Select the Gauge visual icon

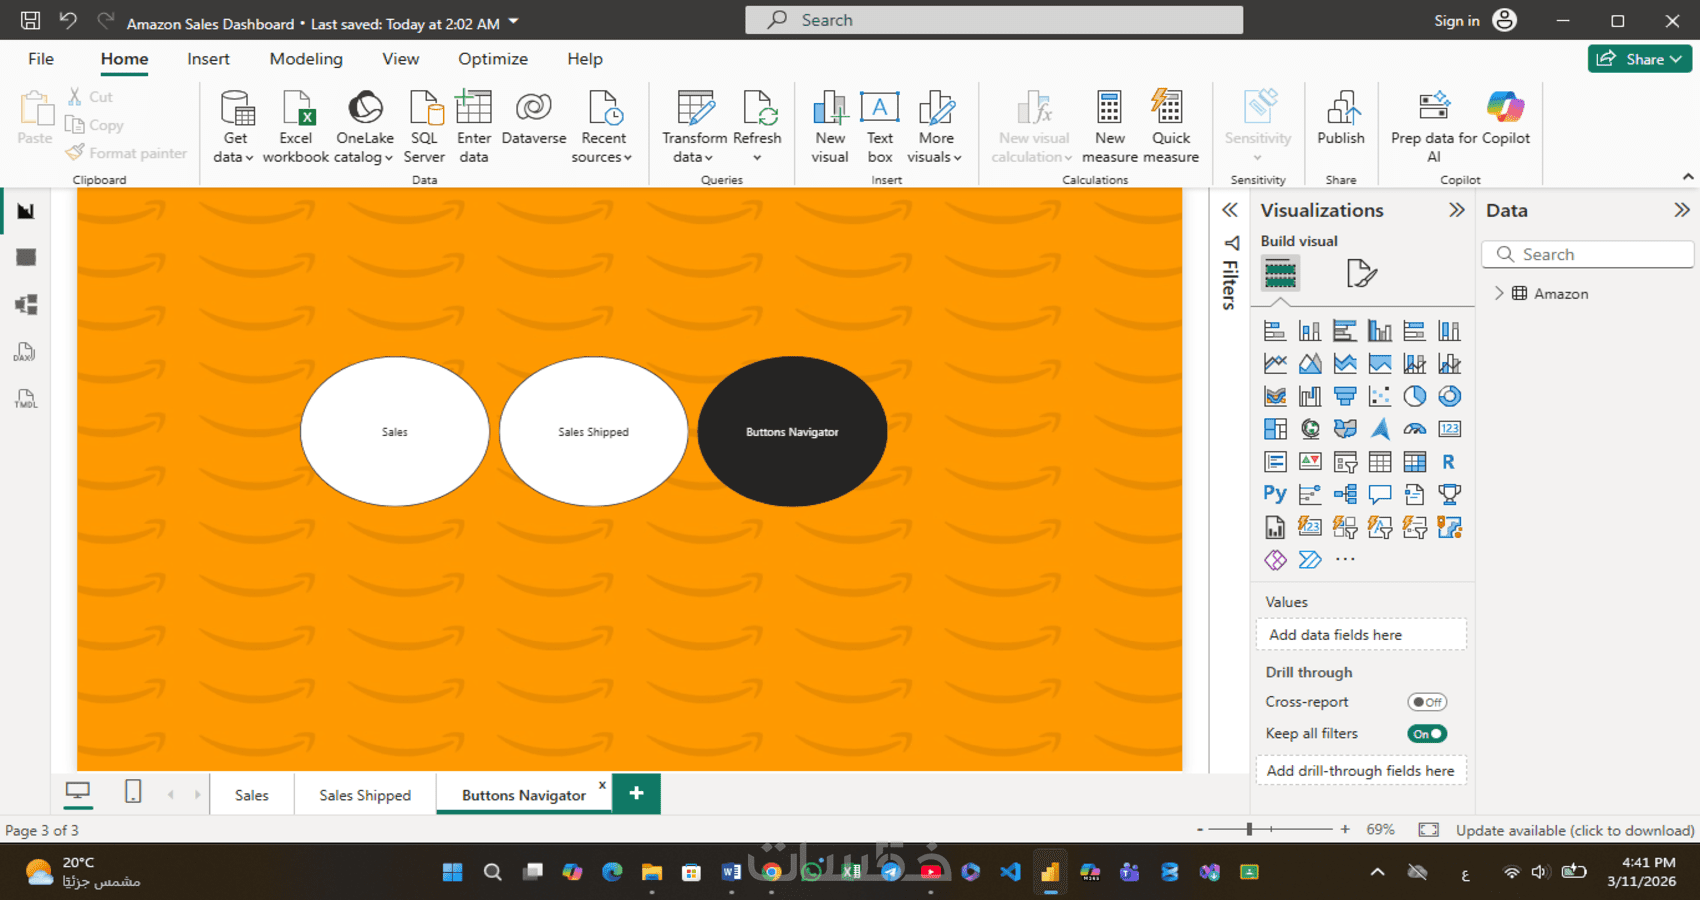click(1415, 429)
